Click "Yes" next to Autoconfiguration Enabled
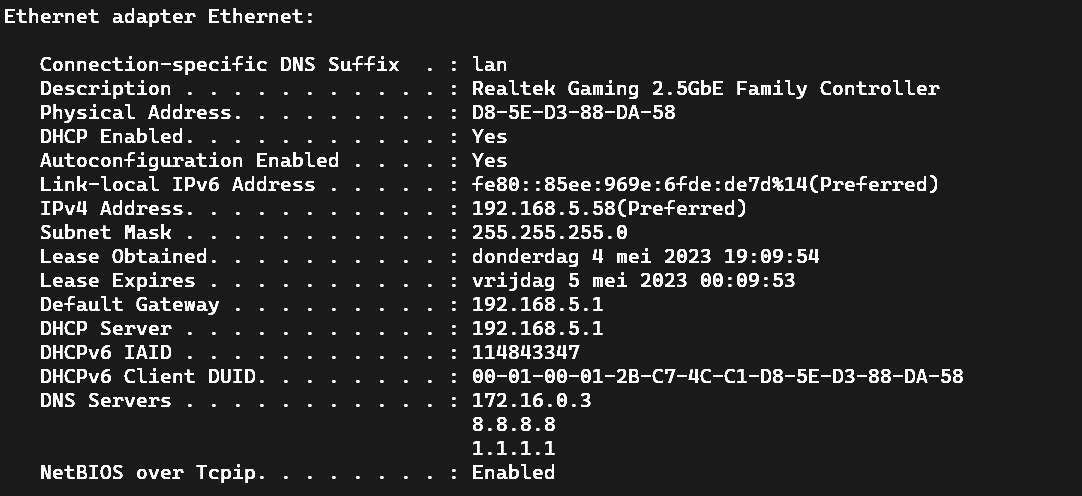This screenshot has height=496, width=1082. pyautogui.click(x=489, y=160)
